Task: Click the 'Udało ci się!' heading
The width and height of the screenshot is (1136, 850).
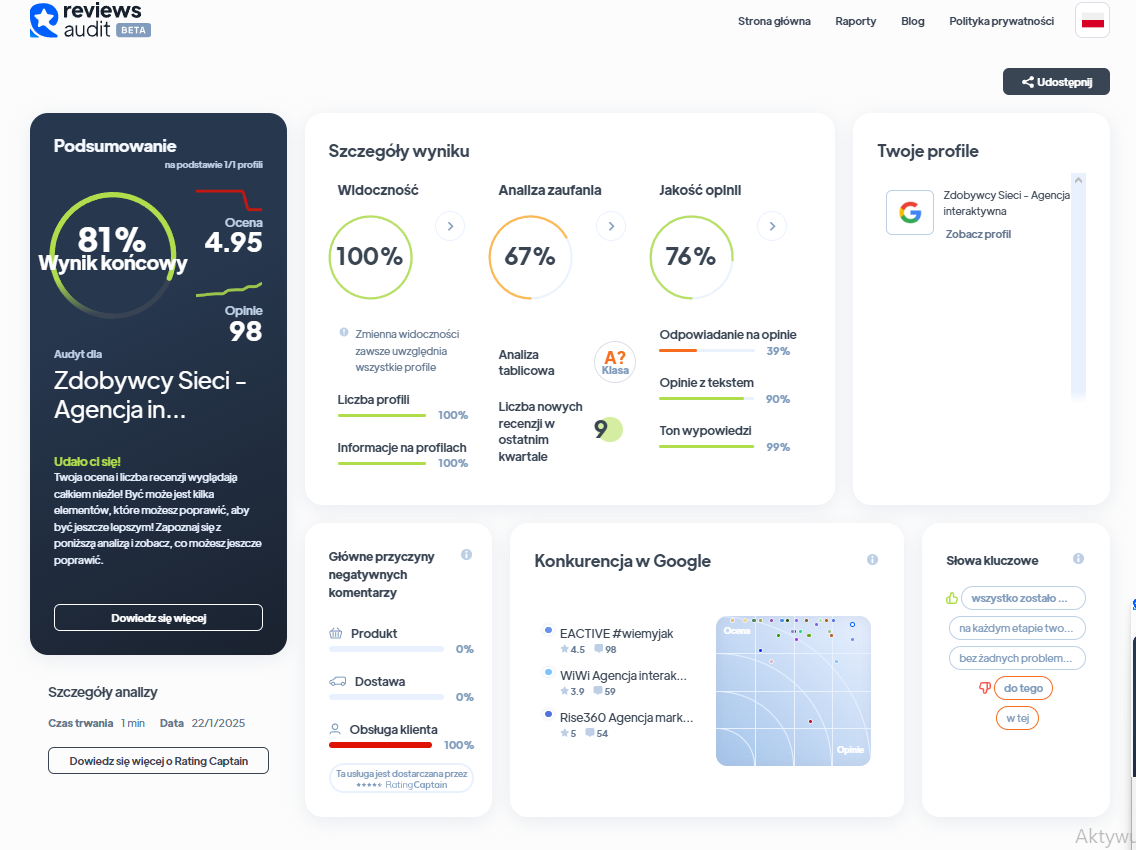Action: click(87, 461)
